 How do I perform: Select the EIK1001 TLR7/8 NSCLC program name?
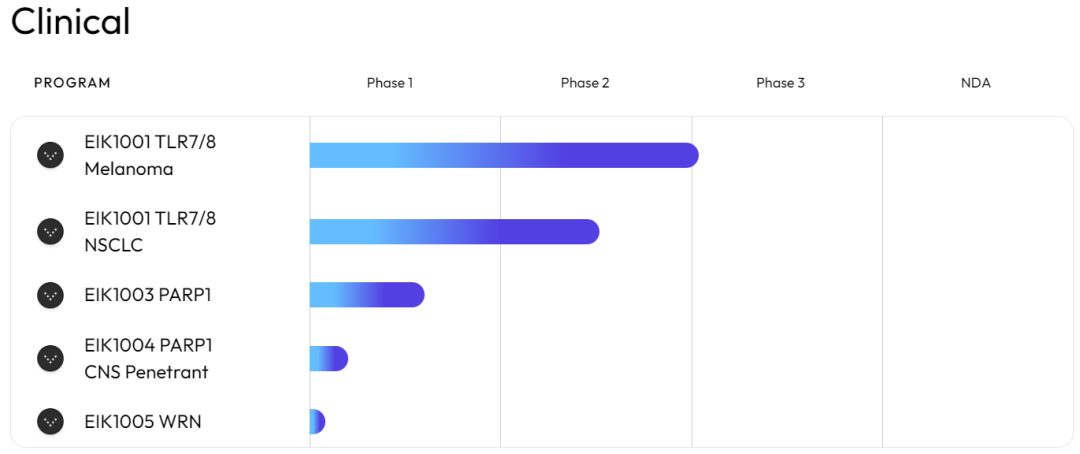[150, 231]
